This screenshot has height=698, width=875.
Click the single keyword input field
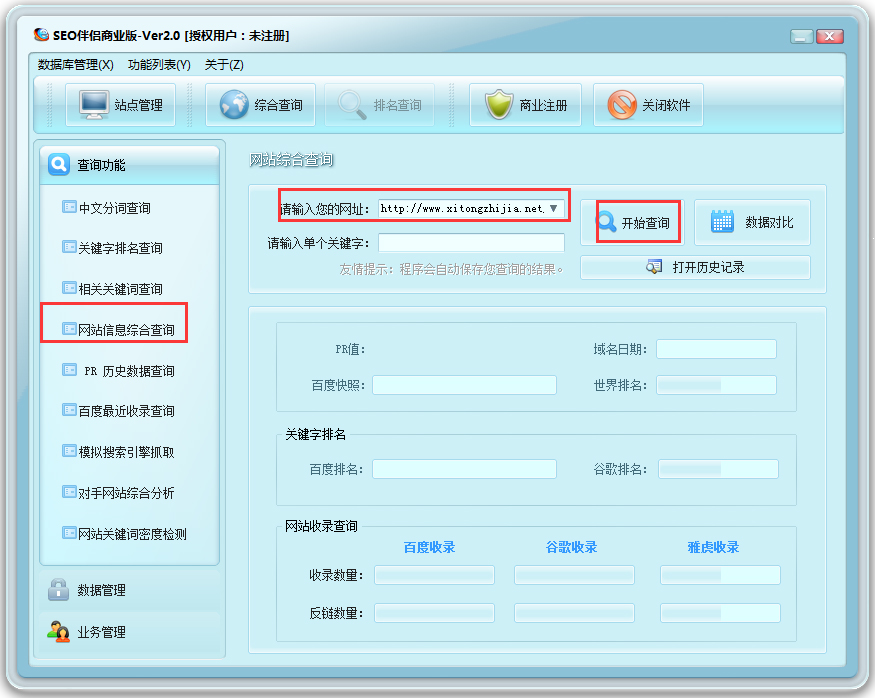(x=471, y=243)
